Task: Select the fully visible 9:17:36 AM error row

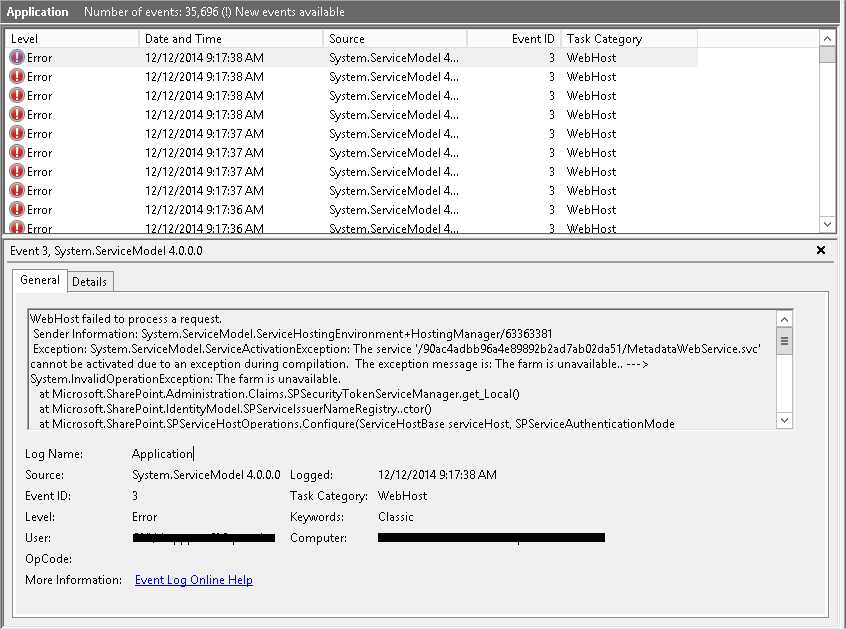Action: [353, 210]
